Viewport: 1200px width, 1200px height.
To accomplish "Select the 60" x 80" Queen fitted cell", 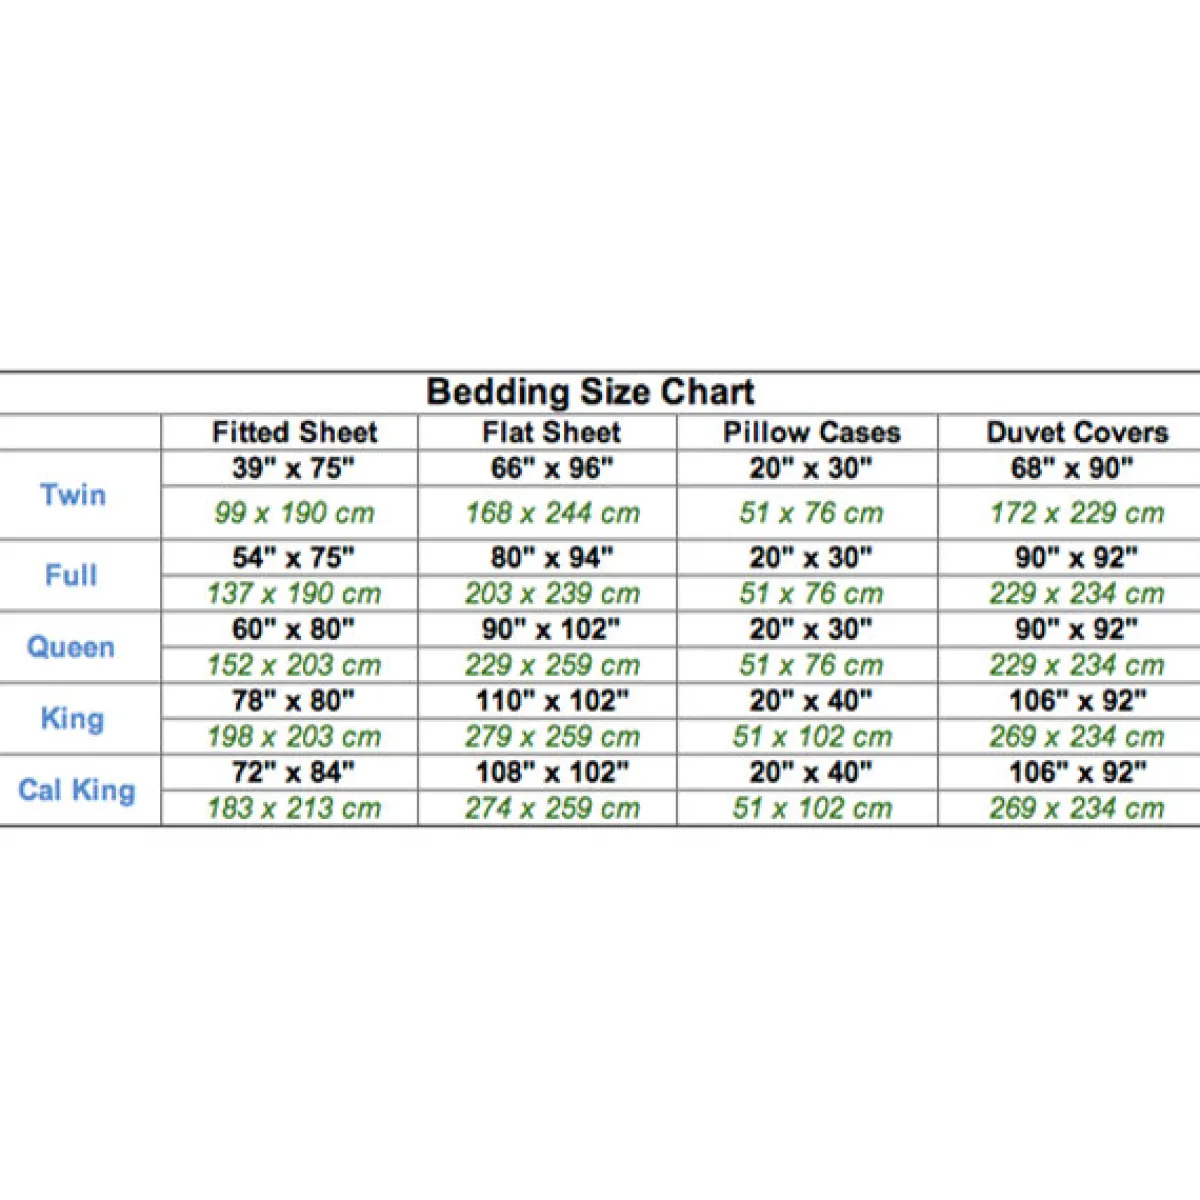I will click(294, 630).
